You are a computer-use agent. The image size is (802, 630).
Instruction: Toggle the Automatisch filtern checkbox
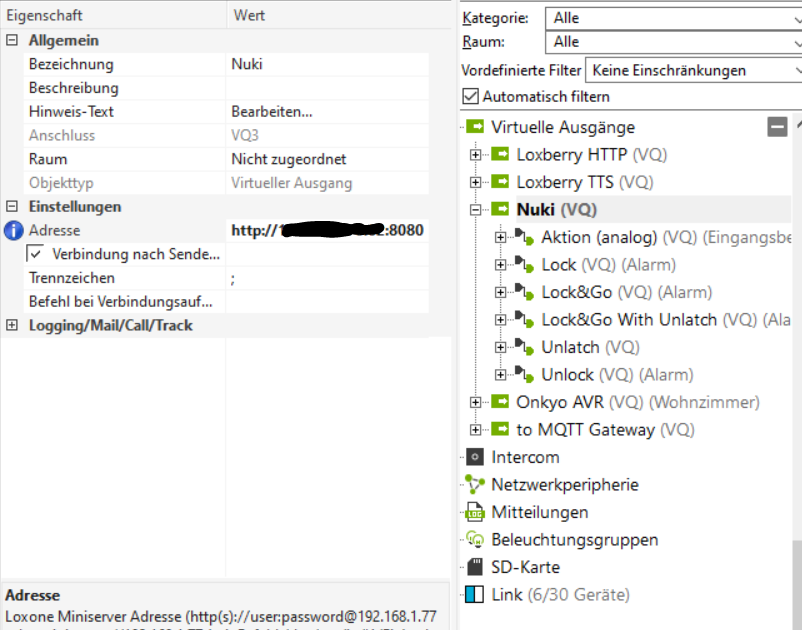coord(471,97)
